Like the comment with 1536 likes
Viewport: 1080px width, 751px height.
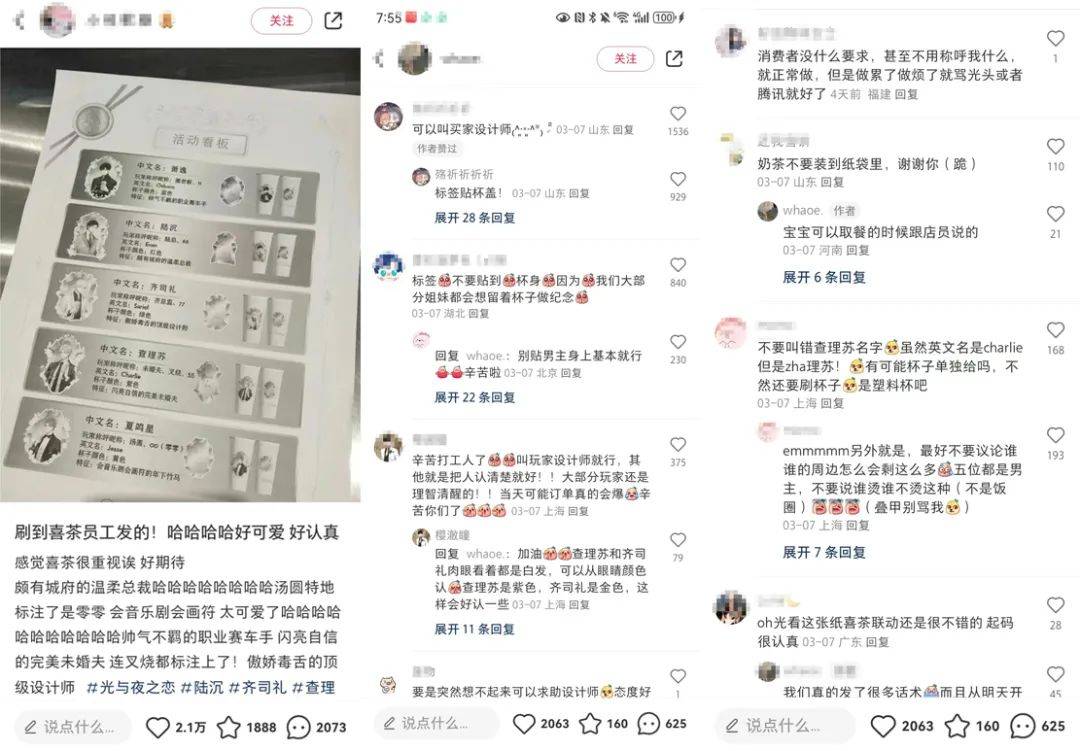[678, 114]
